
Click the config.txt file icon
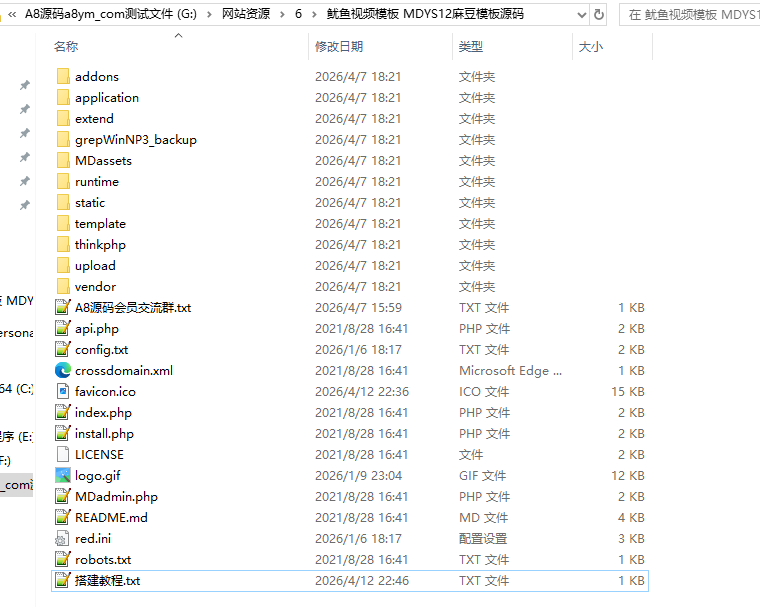point(63,349)
